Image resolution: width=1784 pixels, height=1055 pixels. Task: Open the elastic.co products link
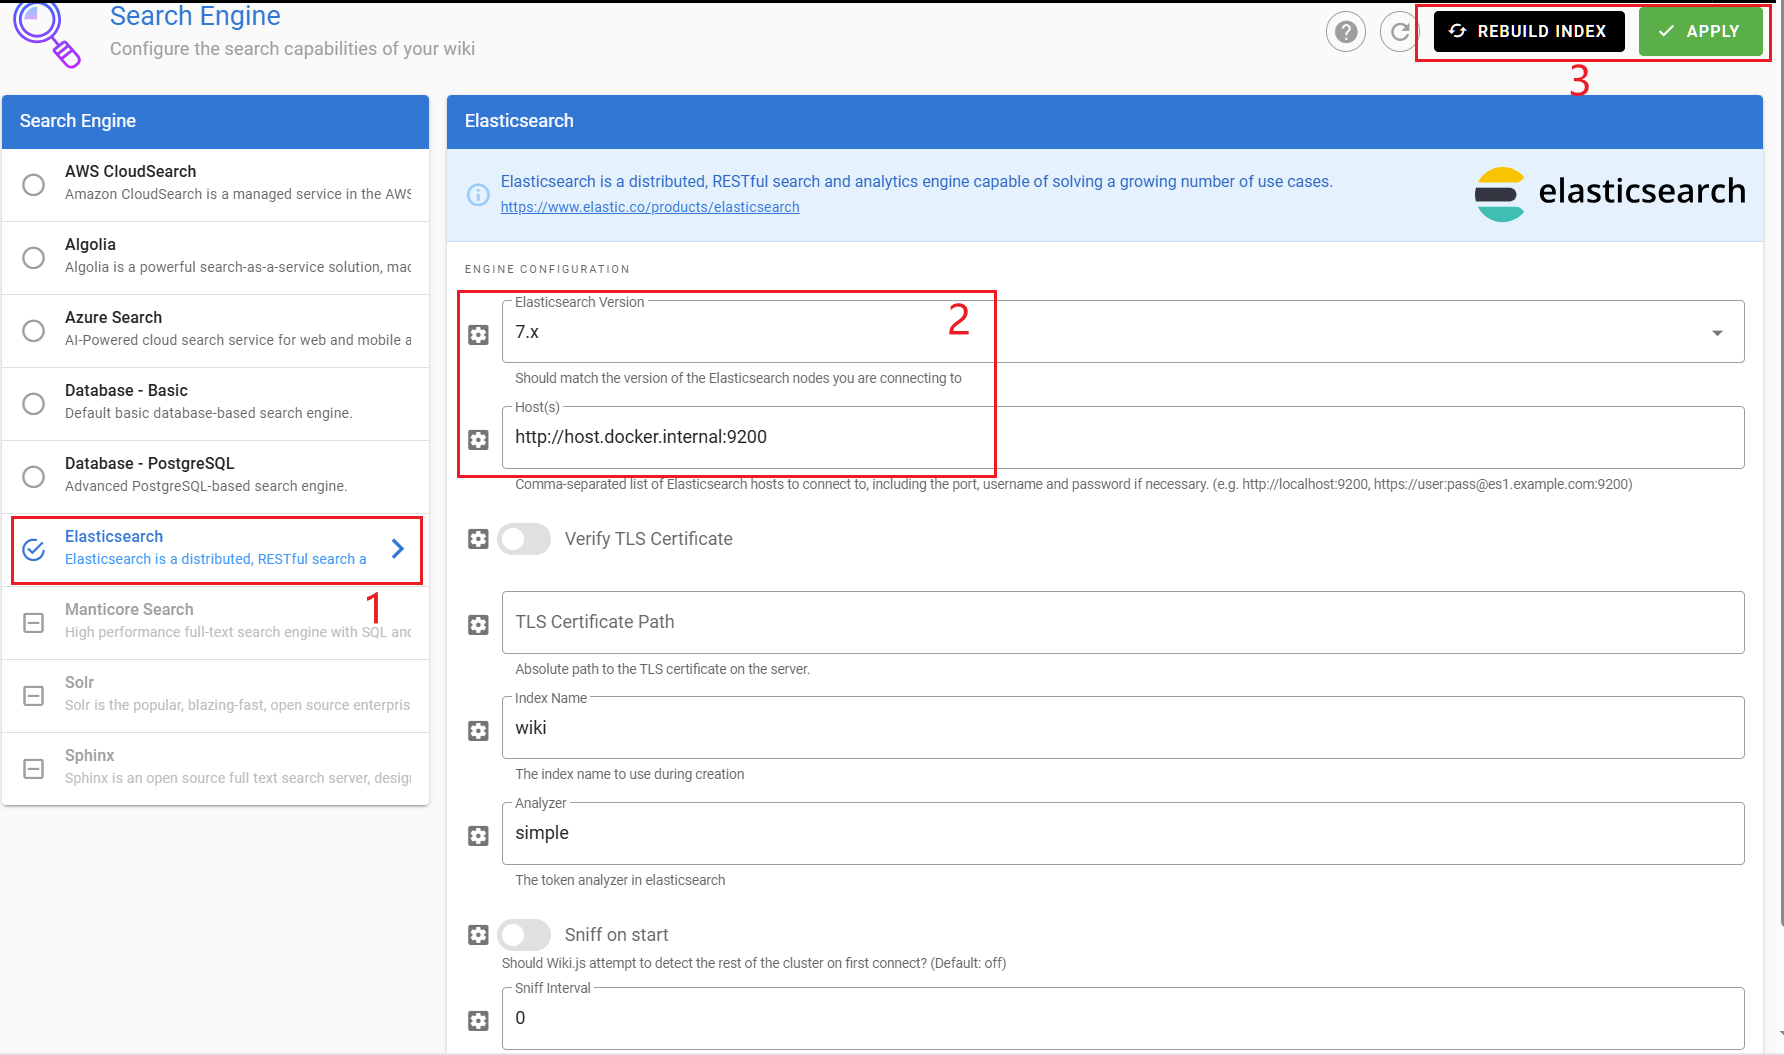point(649,207)
